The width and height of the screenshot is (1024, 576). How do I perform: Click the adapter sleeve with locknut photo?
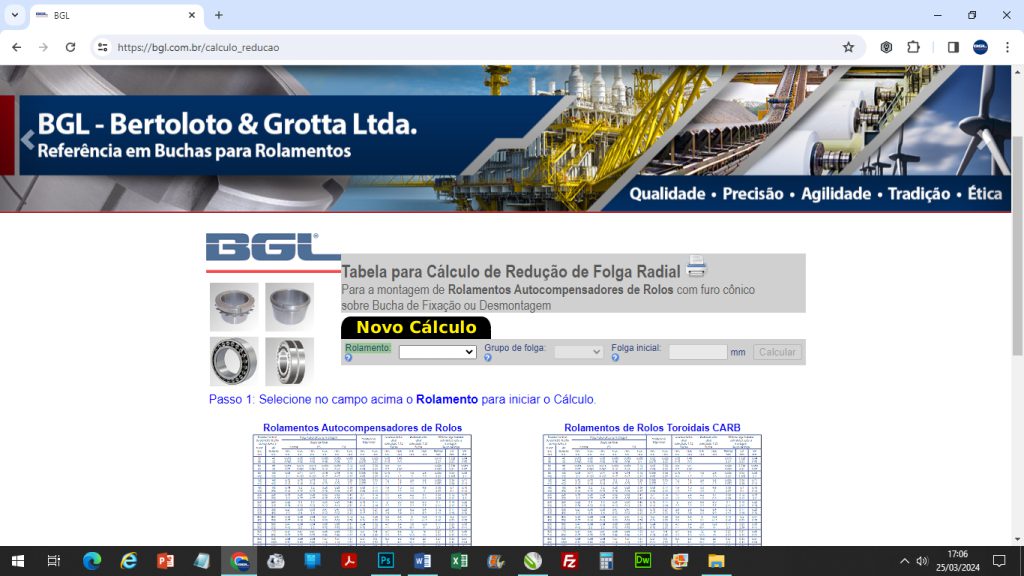[234, 307]
